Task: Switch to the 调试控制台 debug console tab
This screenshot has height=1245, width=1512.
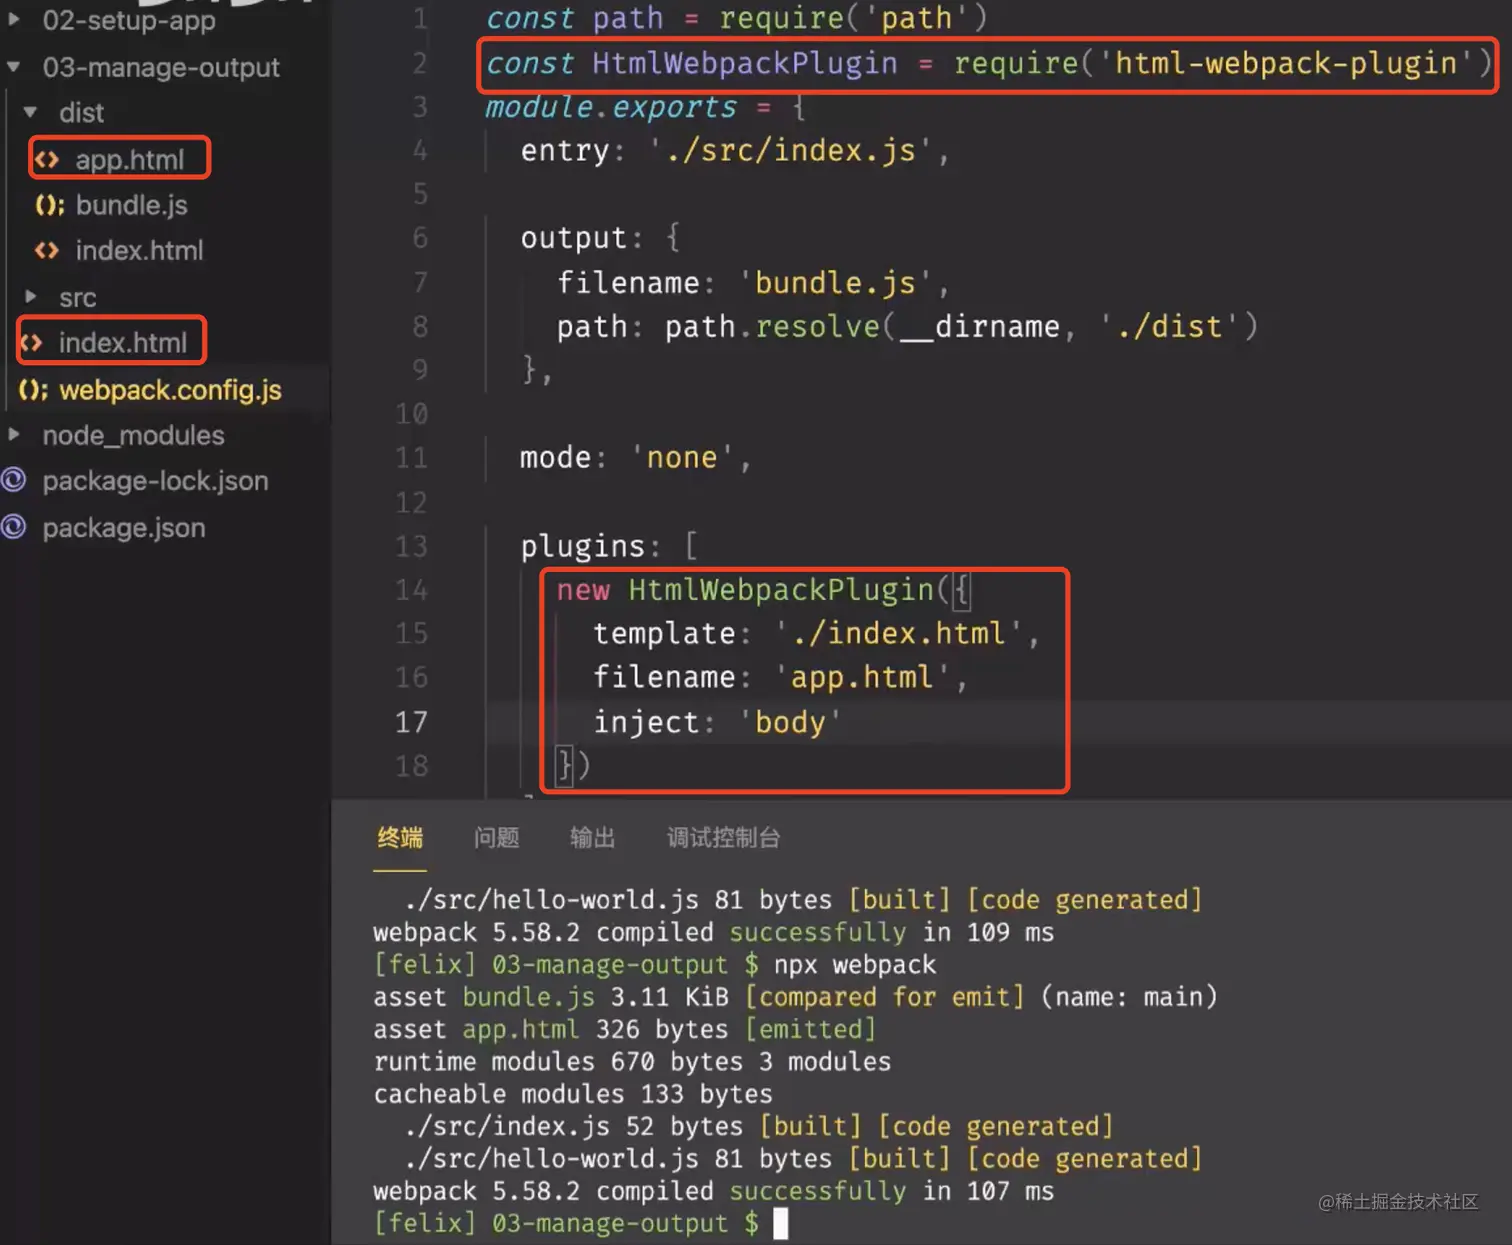Action: click(x=723, y=838)
